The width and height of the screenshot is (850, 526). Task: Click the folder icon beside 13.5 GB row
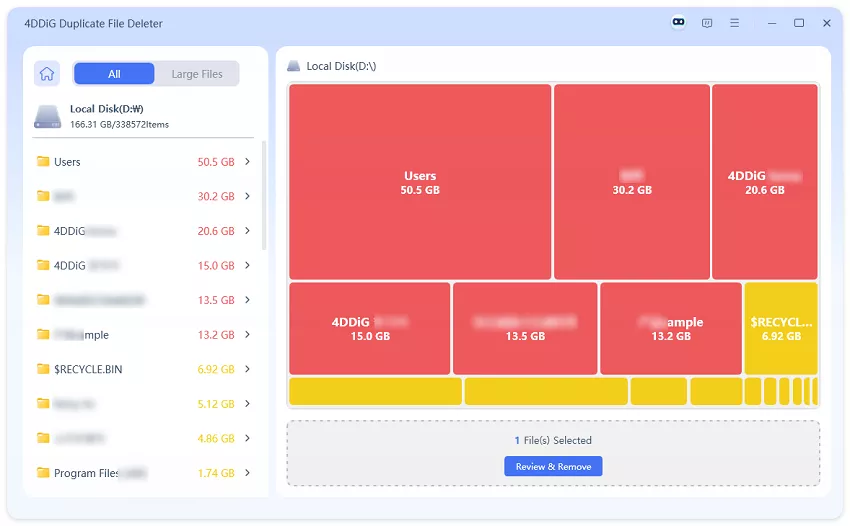(x=43, y=299)
